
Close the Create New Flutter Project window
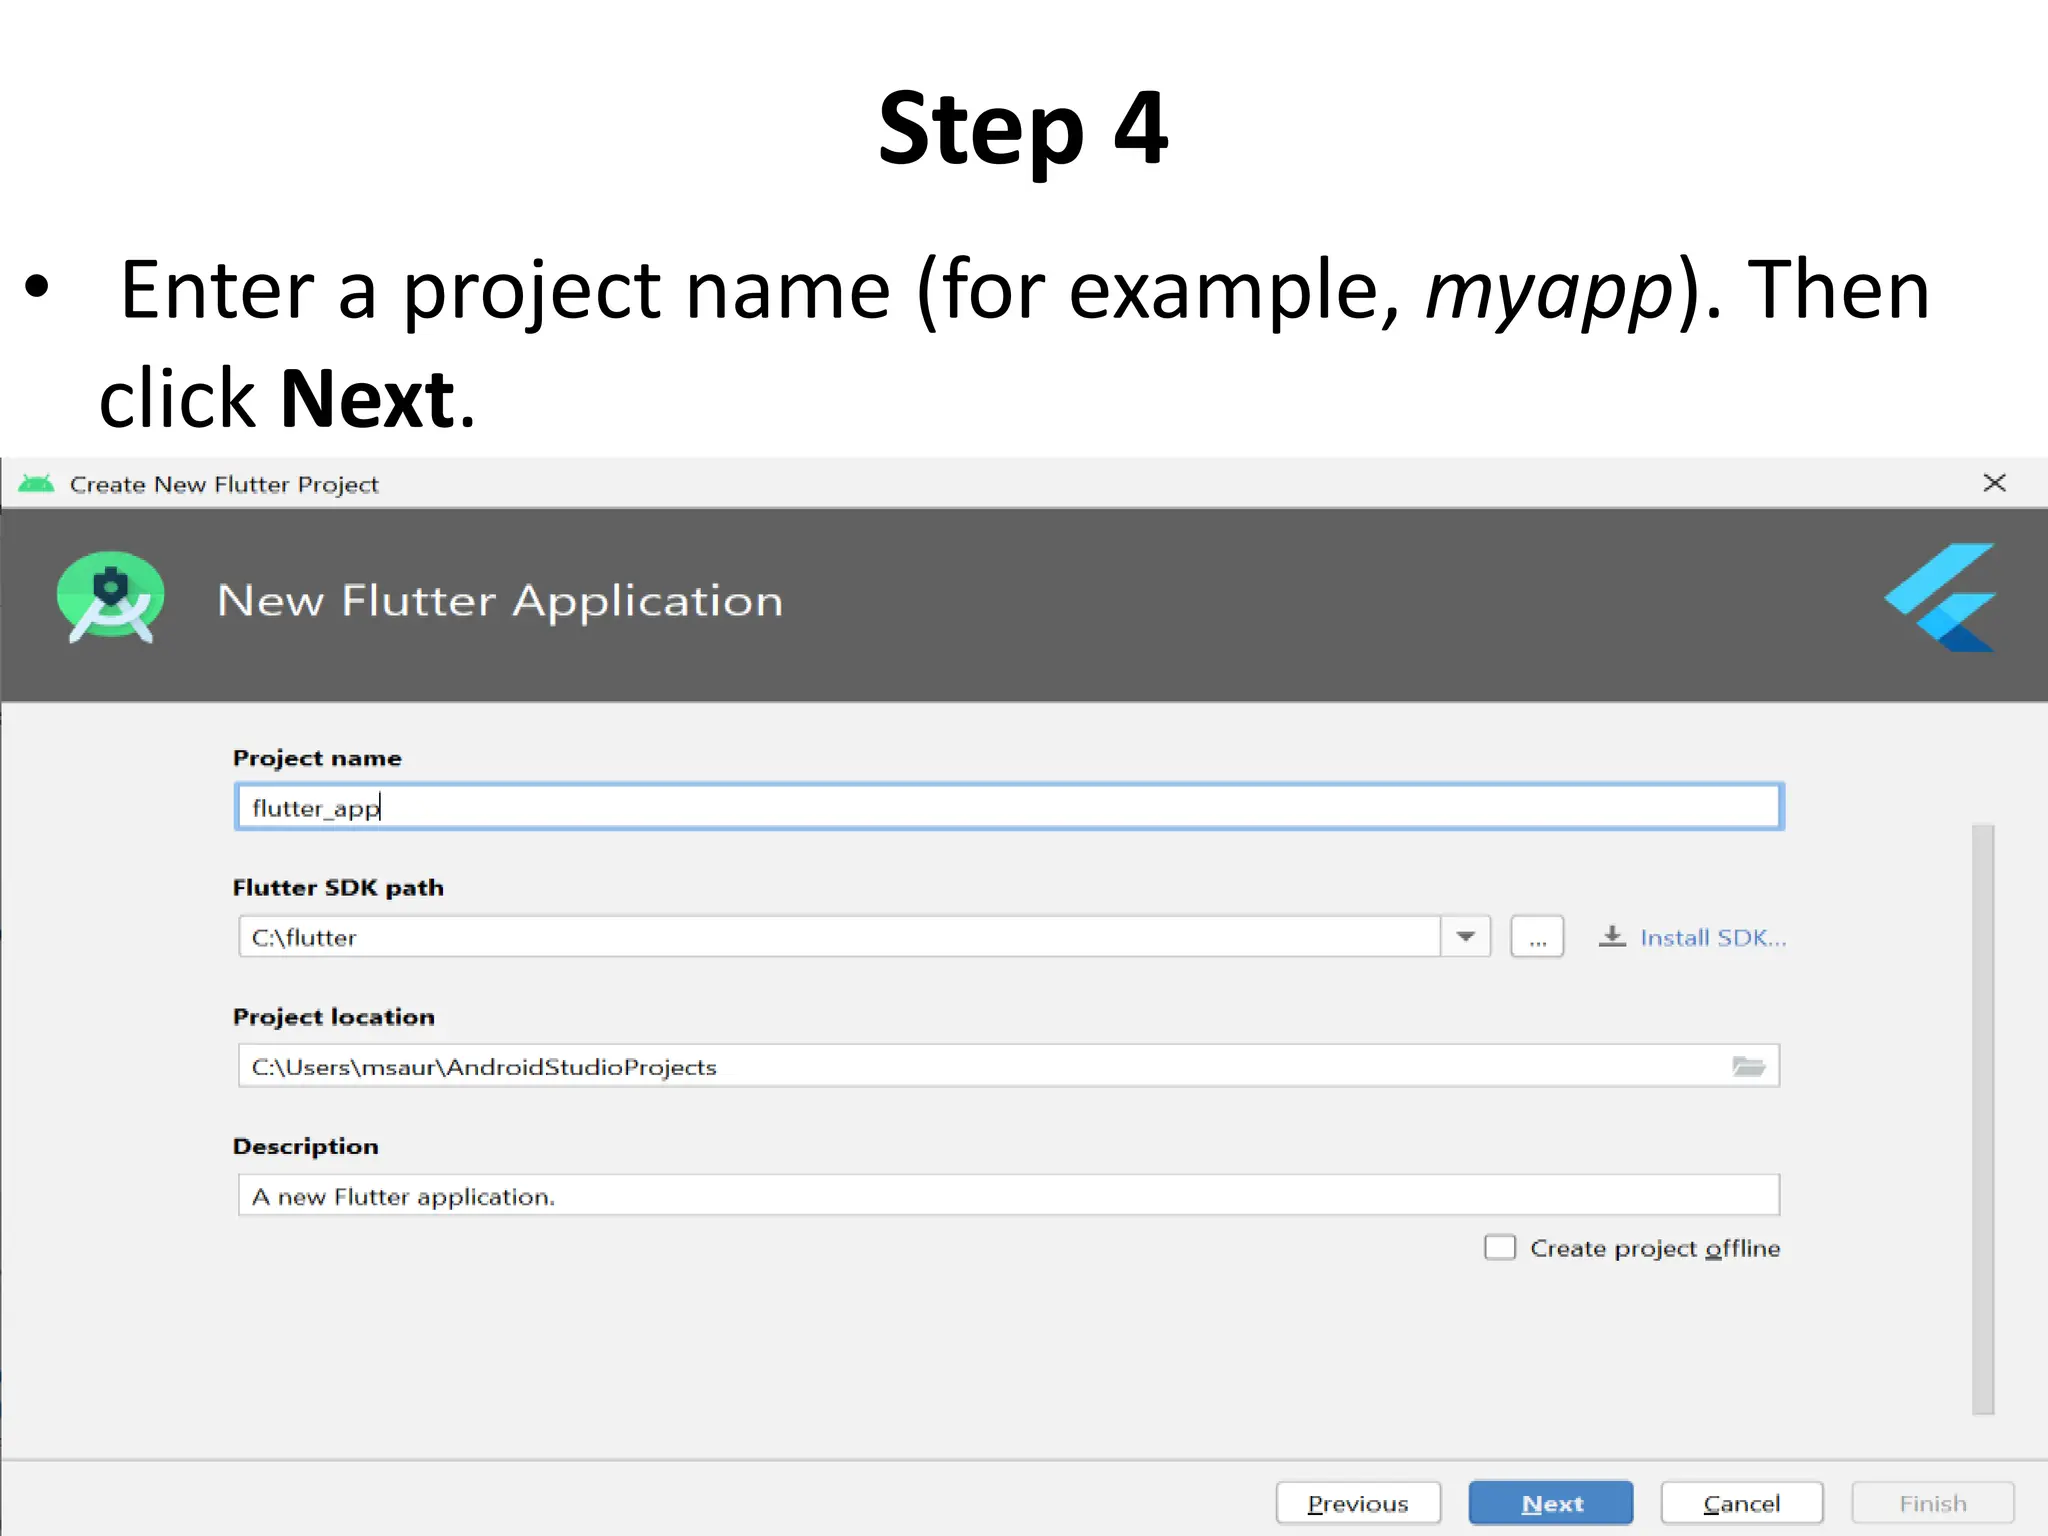coord(1994,483)
